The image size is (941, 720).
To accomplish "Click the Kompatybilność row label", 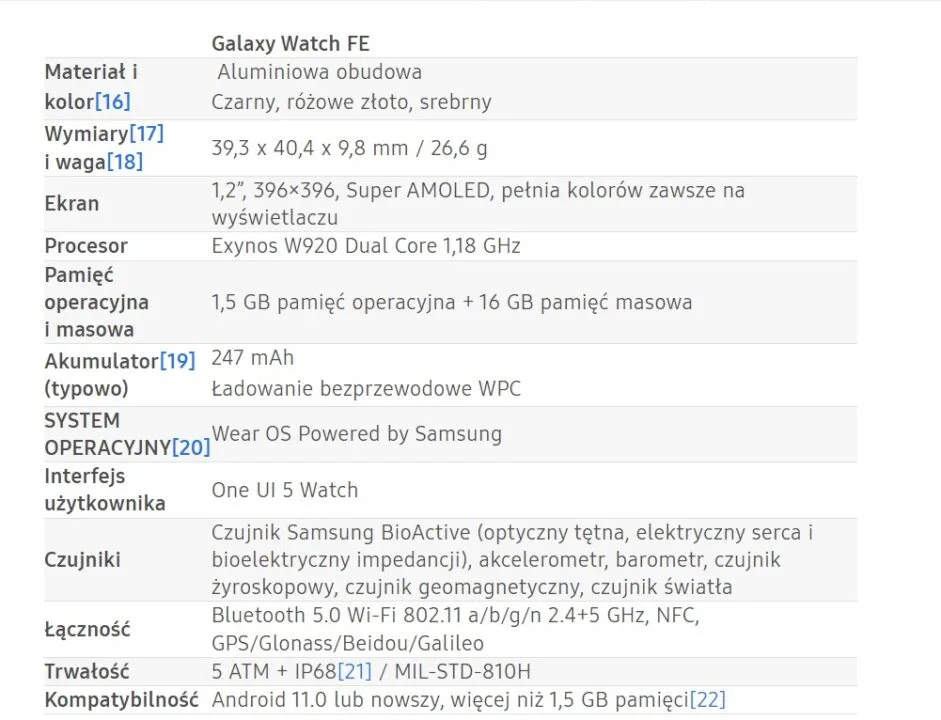I will click(x=121, y=699).
